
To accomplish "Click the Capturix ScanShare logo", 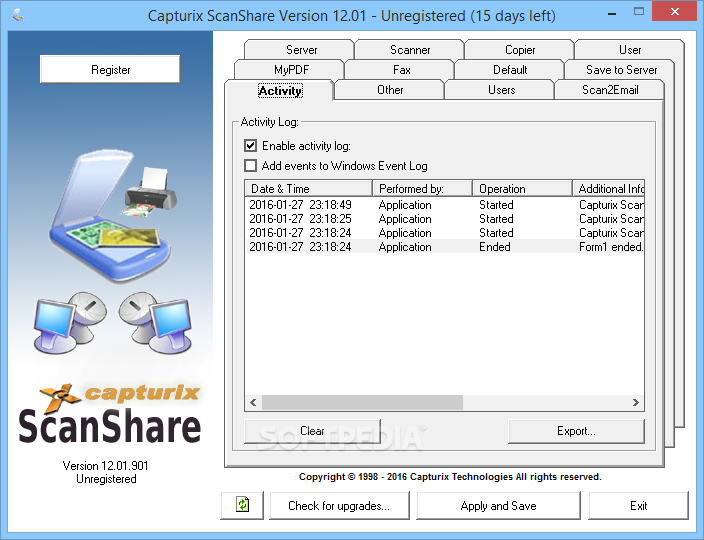I will (x=110, y=413).
